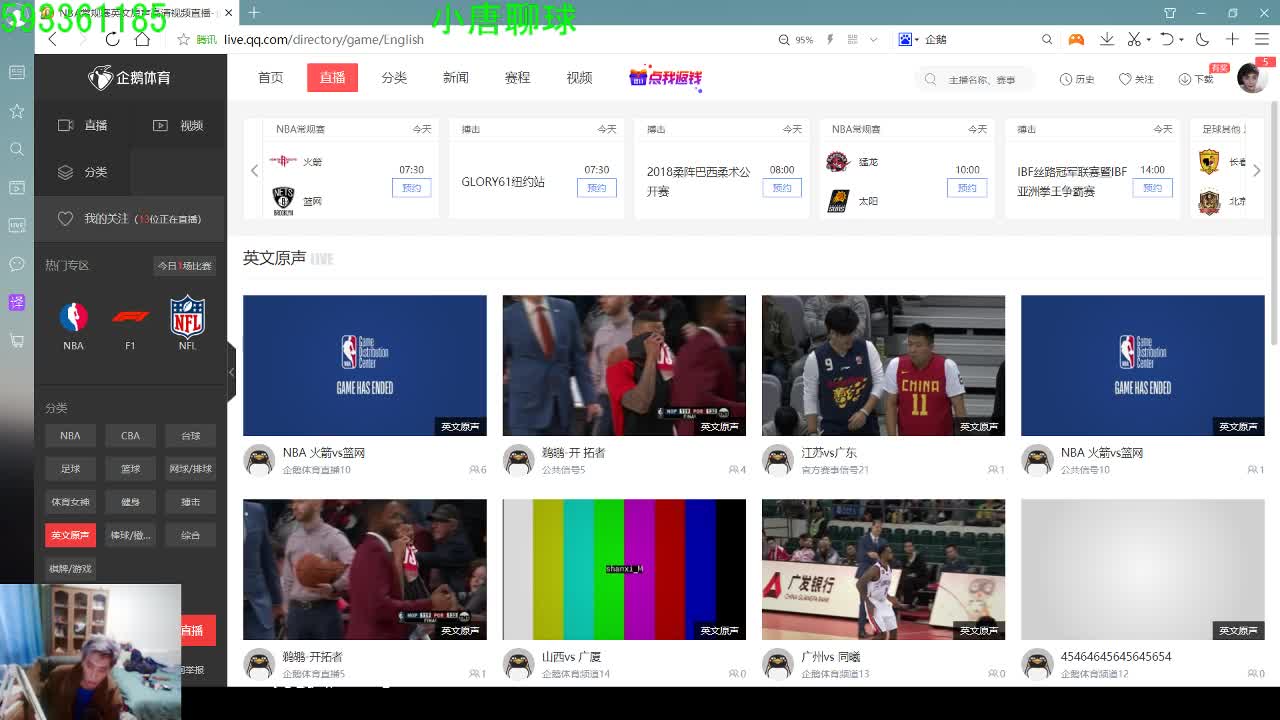Click 今日1场比赛 button

click(184, 265)
